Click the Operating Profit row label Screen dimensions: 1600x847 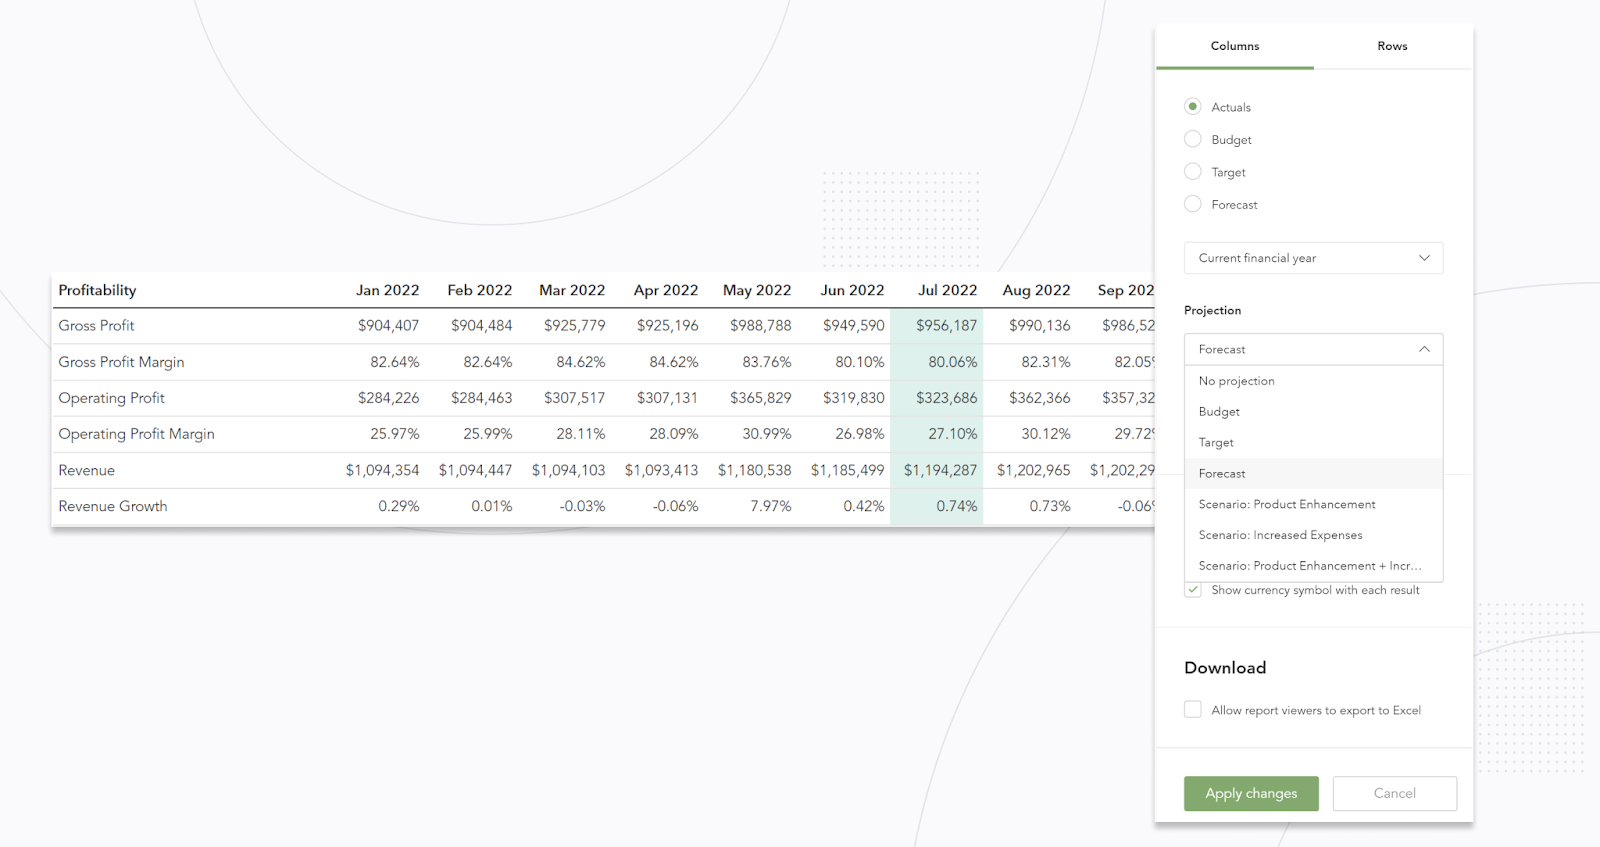point(111,398)
